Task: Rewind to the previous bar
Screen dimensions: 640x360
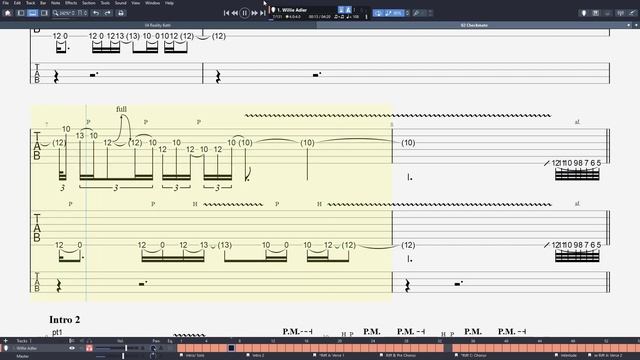Action: point(235,13)
